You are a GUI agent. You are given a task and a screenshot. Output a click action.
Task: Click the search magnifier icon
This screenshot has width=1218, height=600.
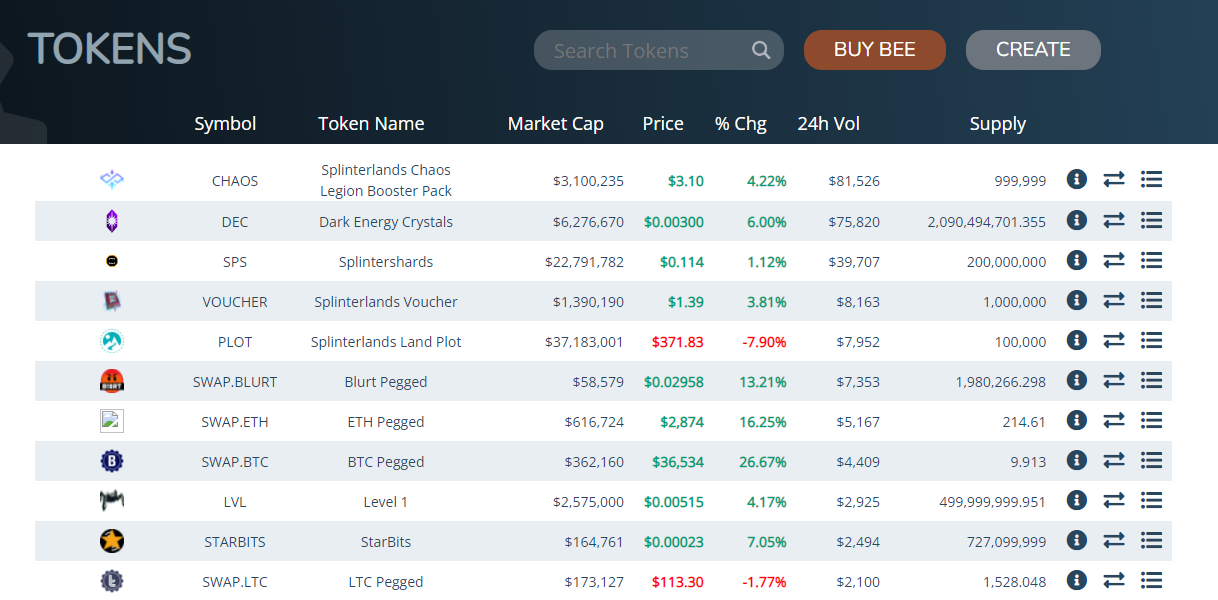click(761, 50)
